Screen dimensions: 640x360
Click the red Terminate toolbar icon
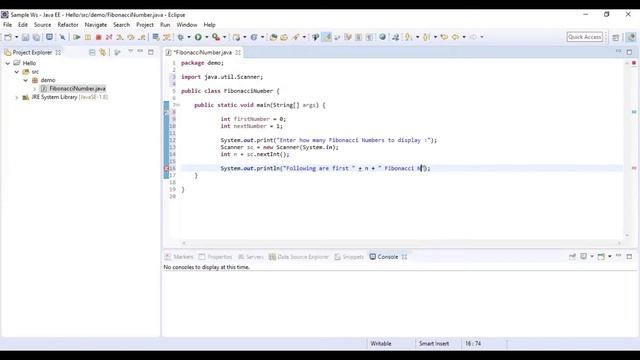tap(98, 37)
